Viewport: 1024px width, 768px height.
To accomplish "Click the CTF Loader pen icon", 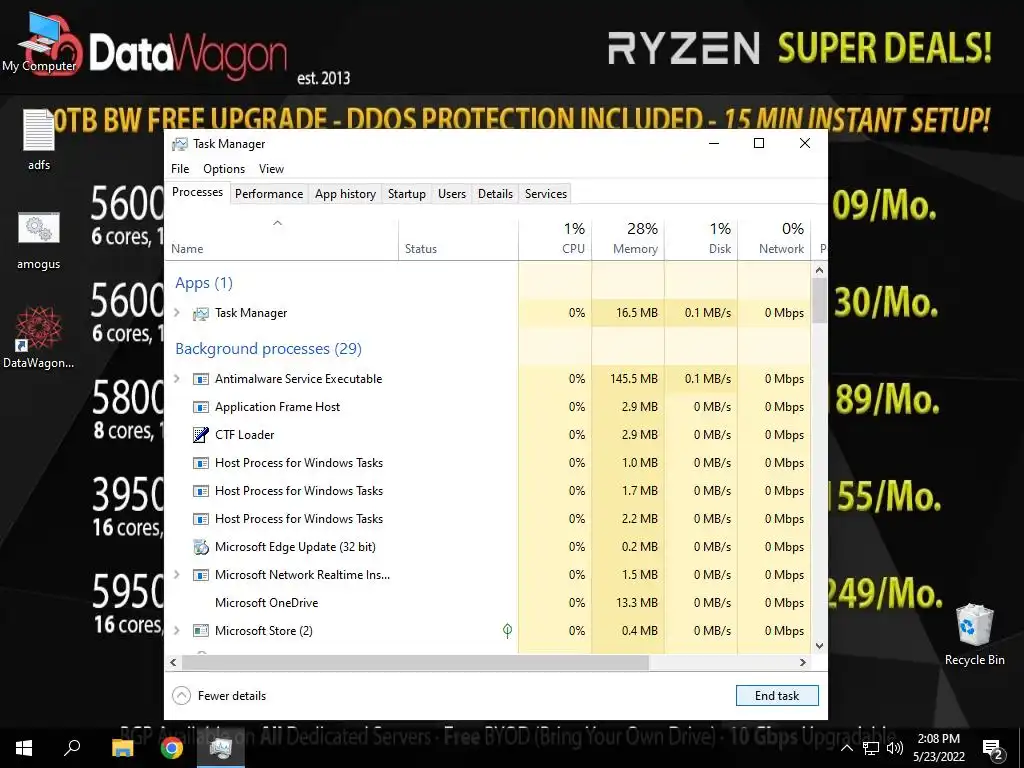I will [x=200, y=435].
